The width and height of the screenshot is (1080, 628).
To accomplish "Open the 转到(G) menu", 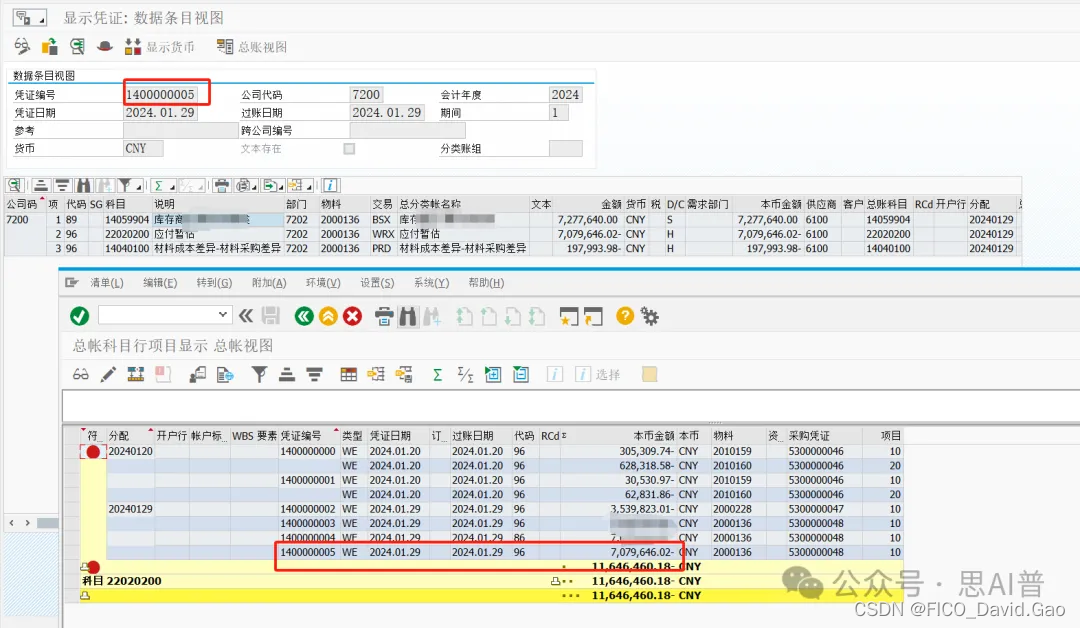I will (x=214, y=283).
